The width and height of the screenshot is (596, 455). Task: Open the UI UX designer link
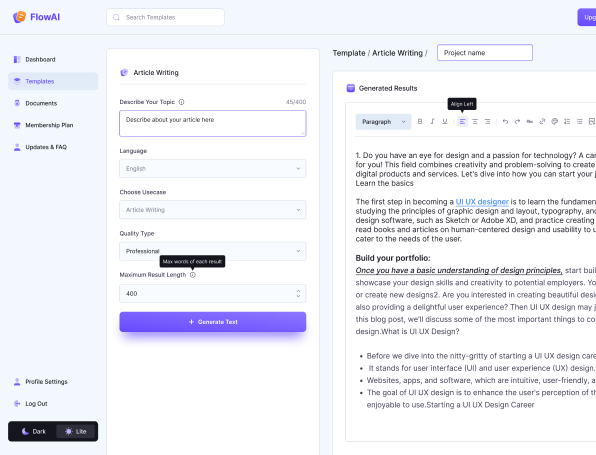[482, 202]
